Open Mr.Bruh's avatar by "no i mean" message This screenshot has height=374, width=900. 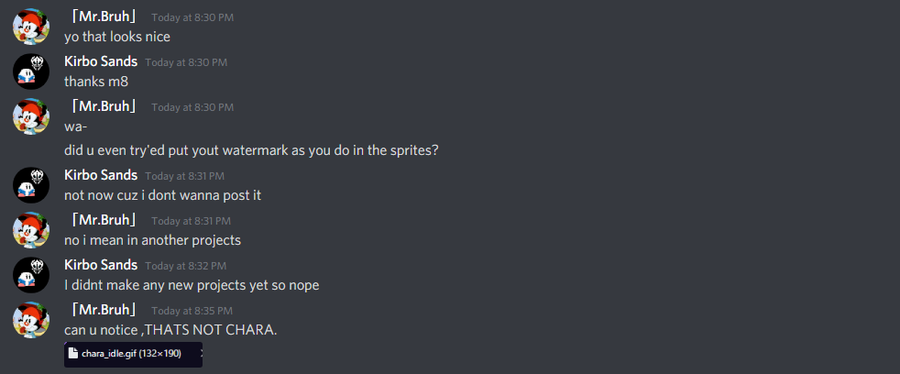tap(31, 230)
